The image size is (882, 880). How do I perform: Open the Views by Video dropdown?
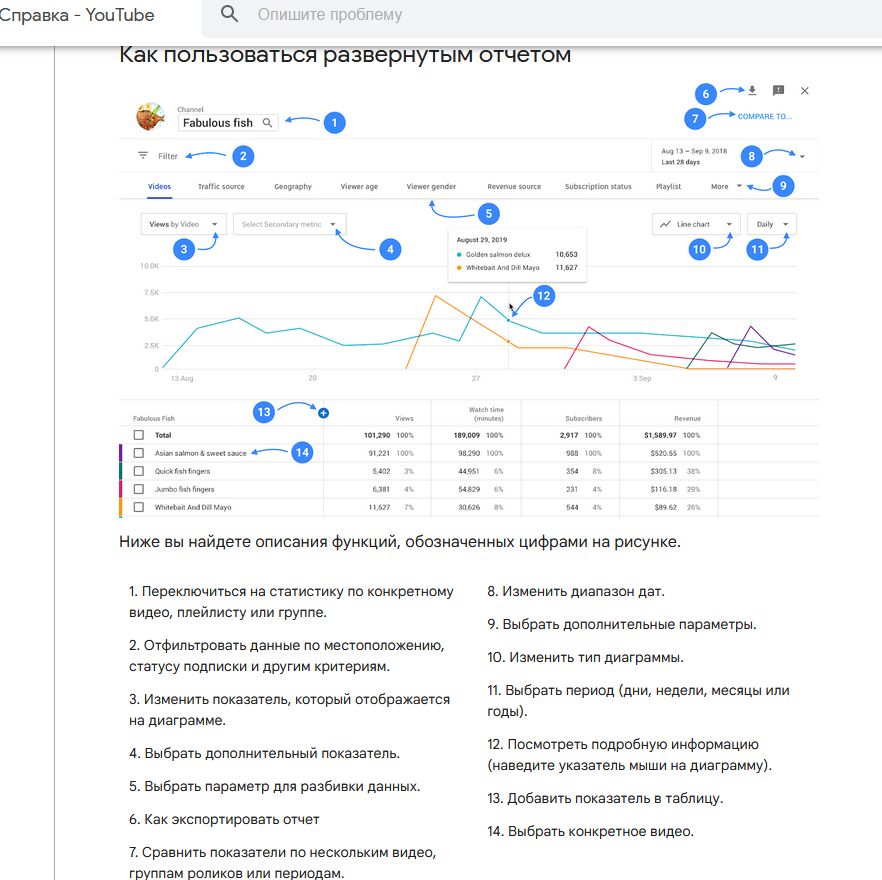(183, 224)
